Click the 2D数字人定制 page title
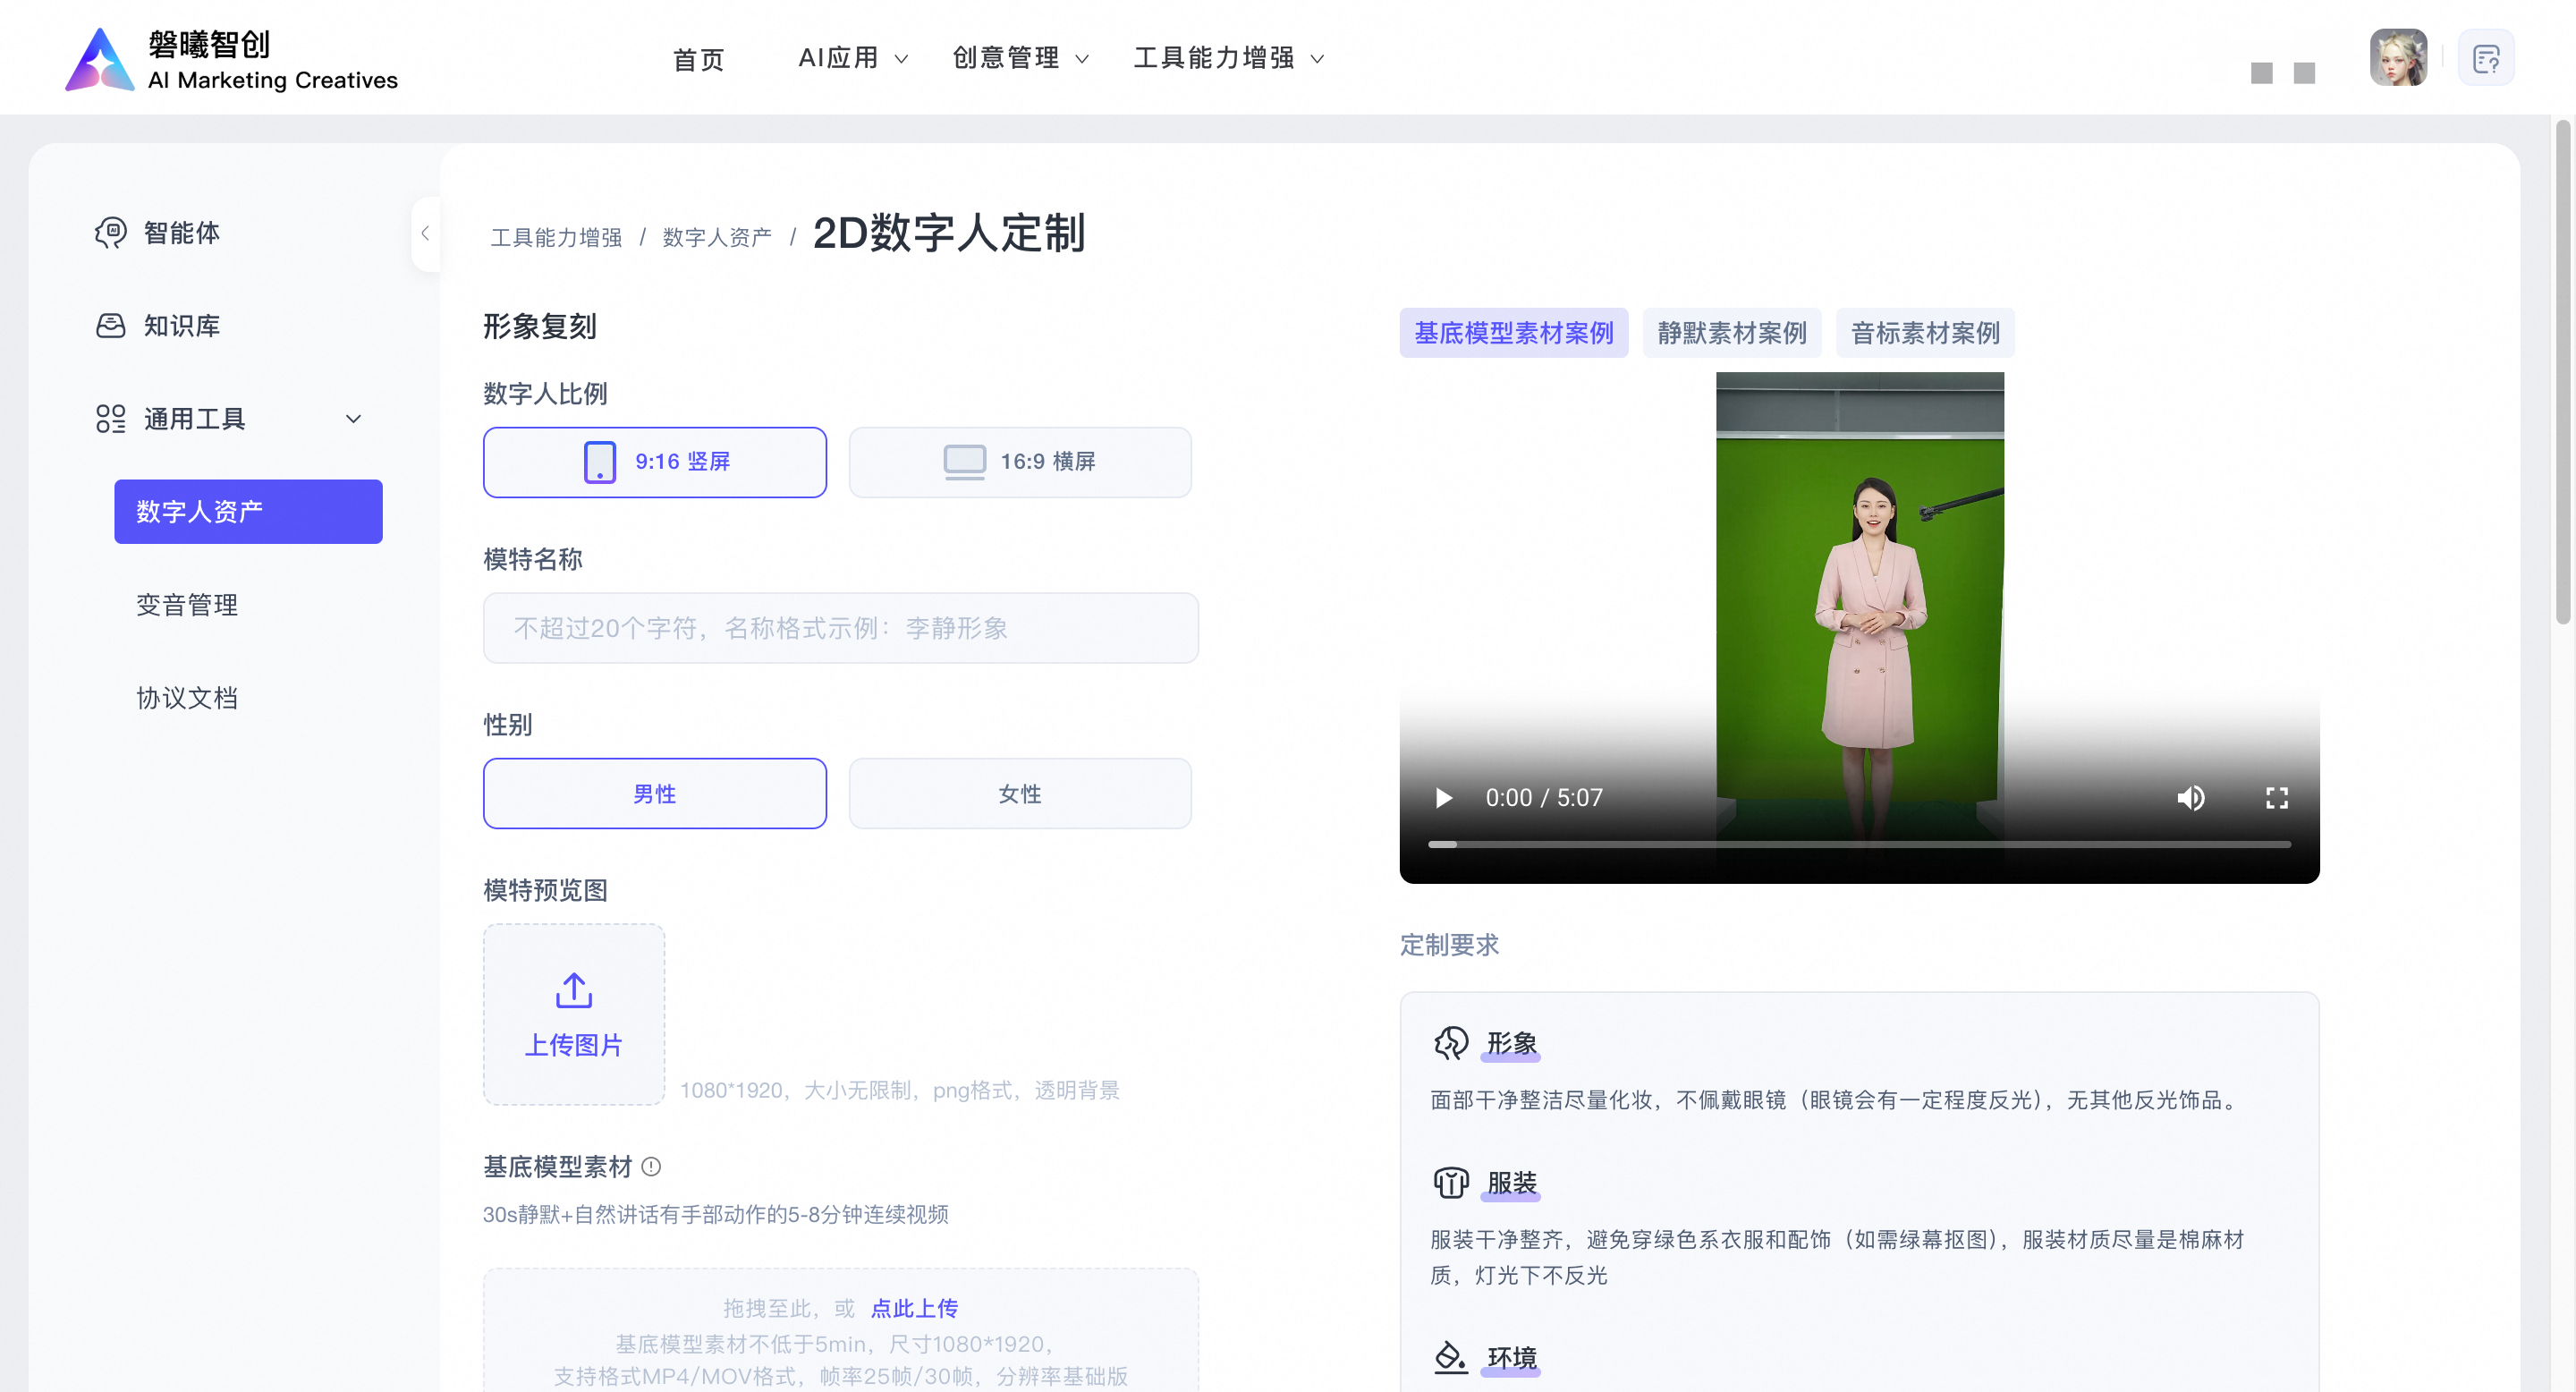Screen dimensions: 2576x1392 [949, 233]
